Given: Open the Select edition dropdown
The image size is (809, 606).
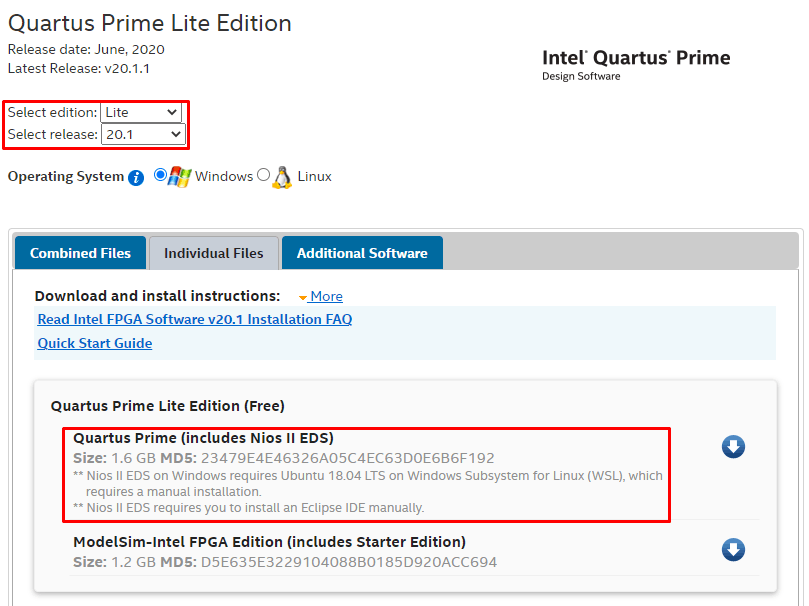Looking at the screenshot, I should (141, 112).
